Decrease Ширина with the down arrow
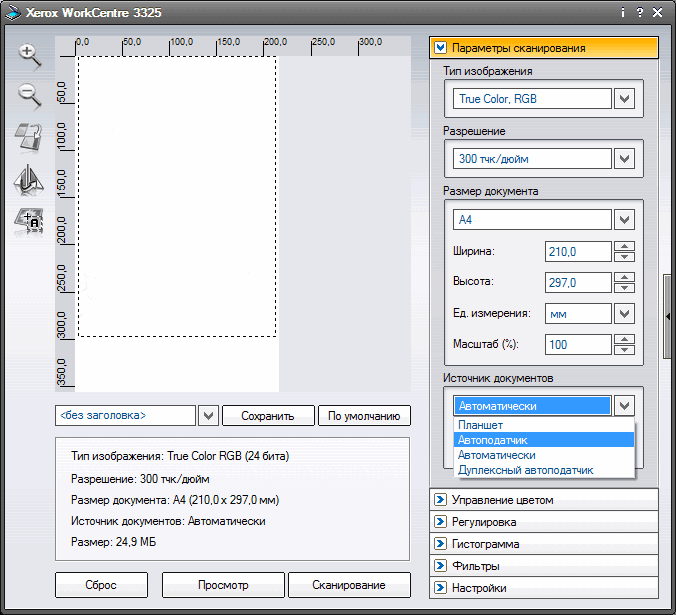 (x=624, y=257)
